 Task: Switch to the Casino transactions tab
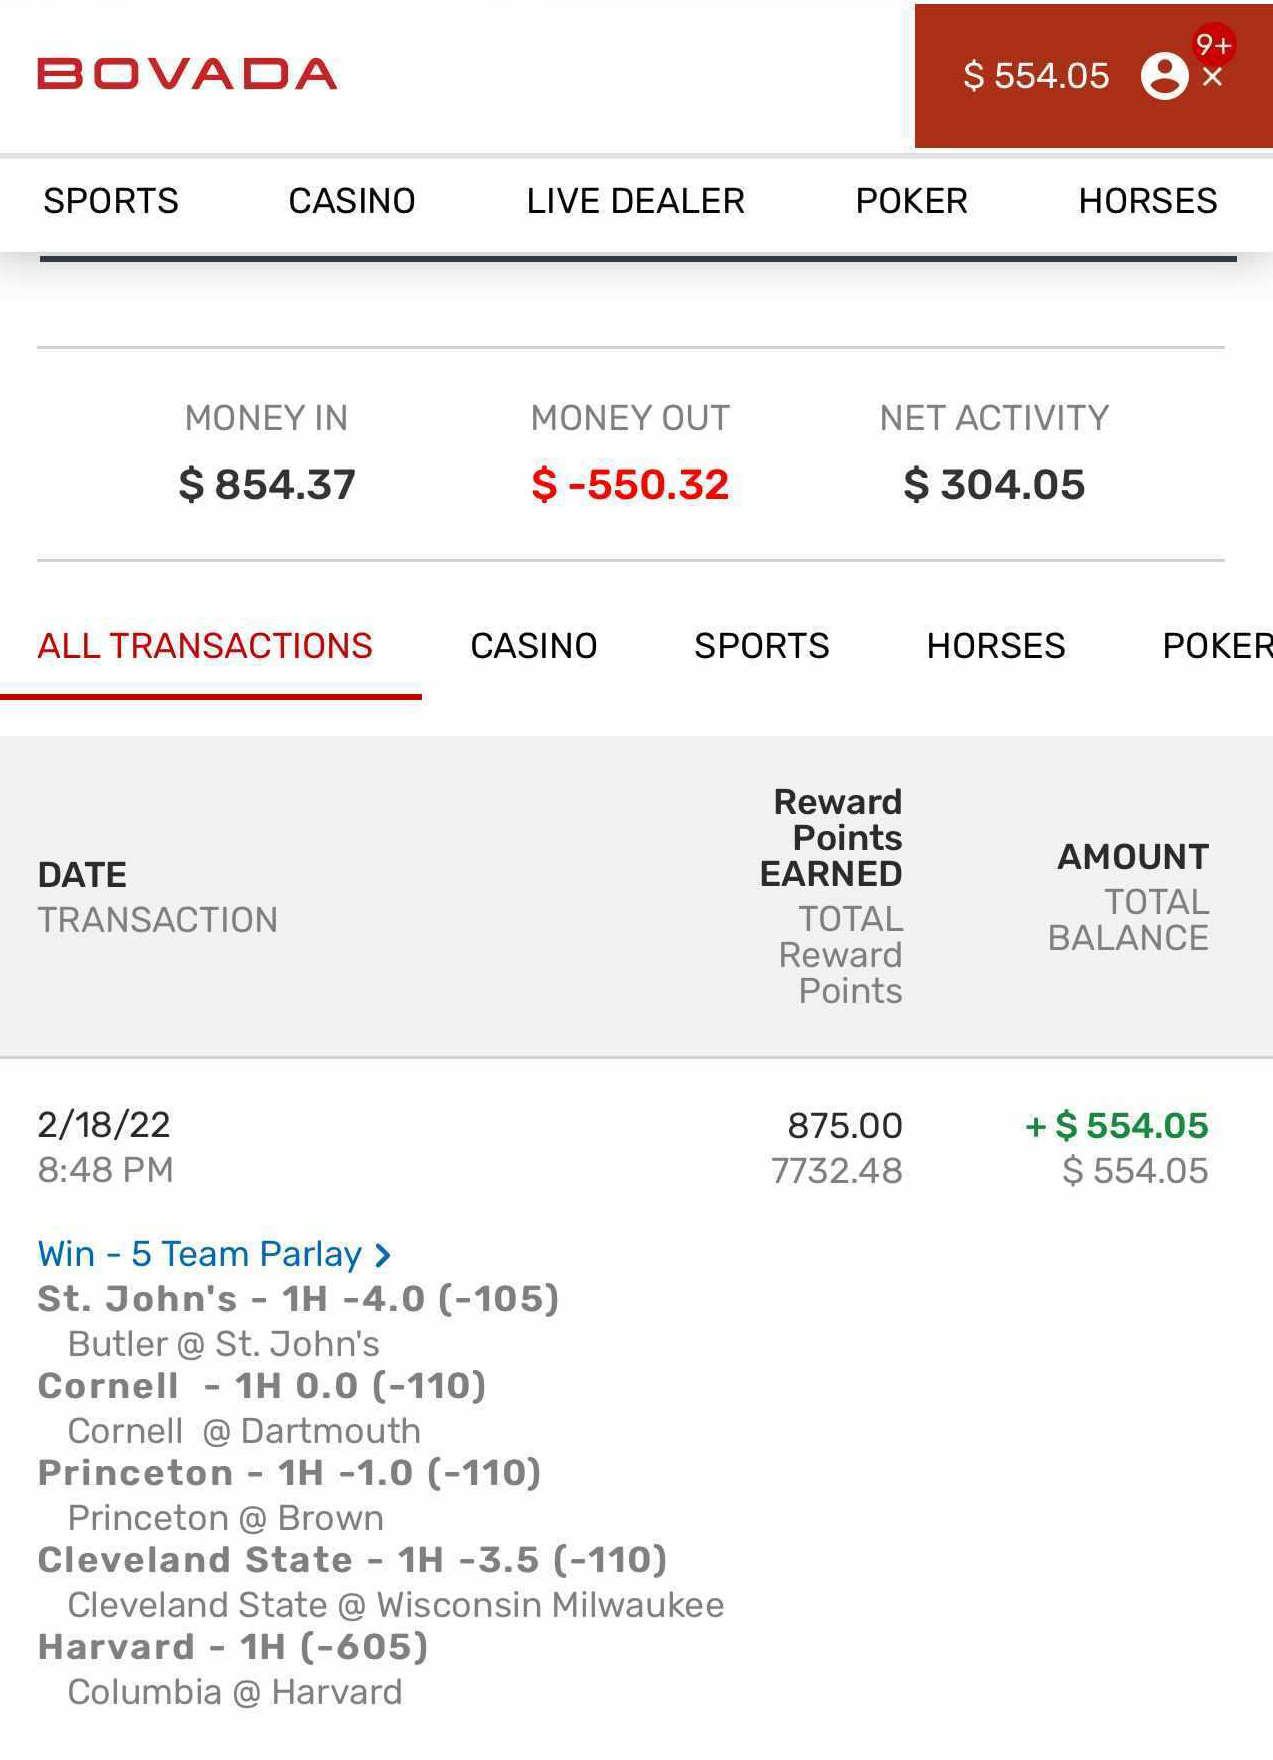(x=534, y=646)
